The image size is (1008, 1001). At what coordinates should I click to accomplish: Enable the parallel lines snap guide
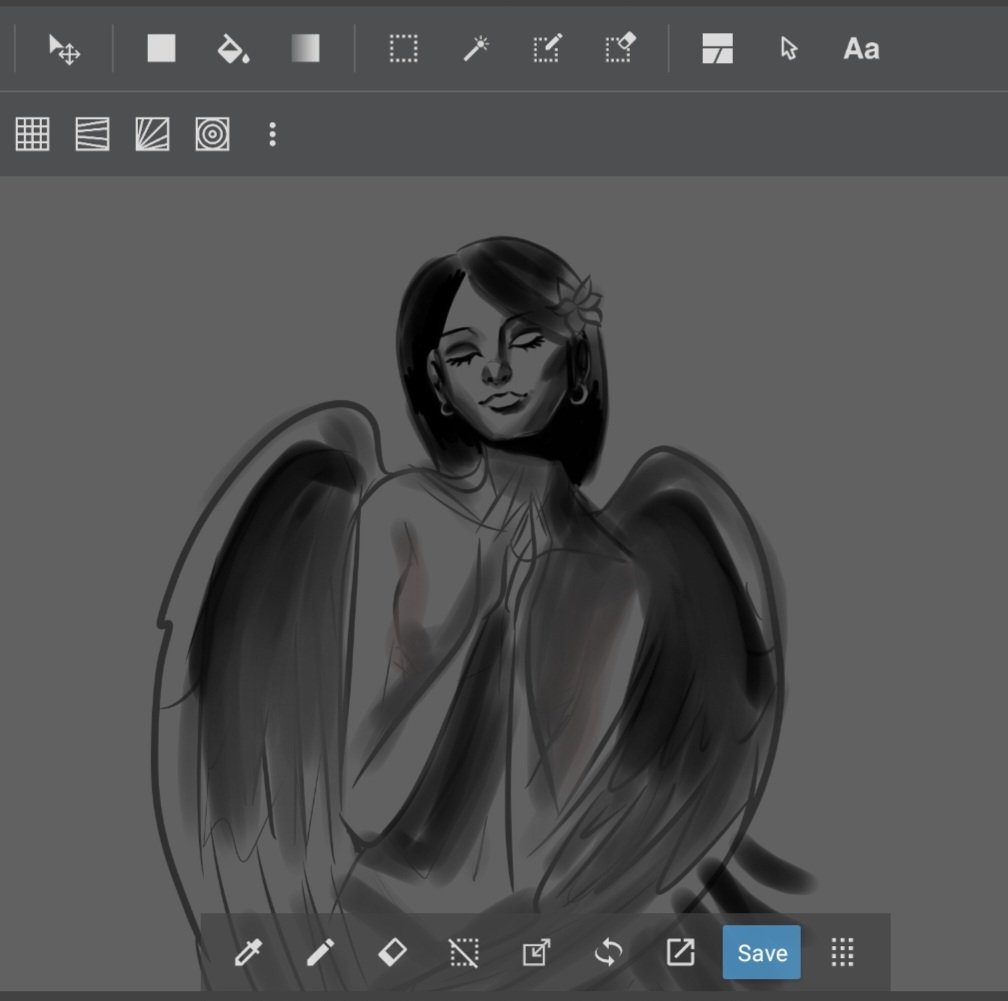point(93,134)
